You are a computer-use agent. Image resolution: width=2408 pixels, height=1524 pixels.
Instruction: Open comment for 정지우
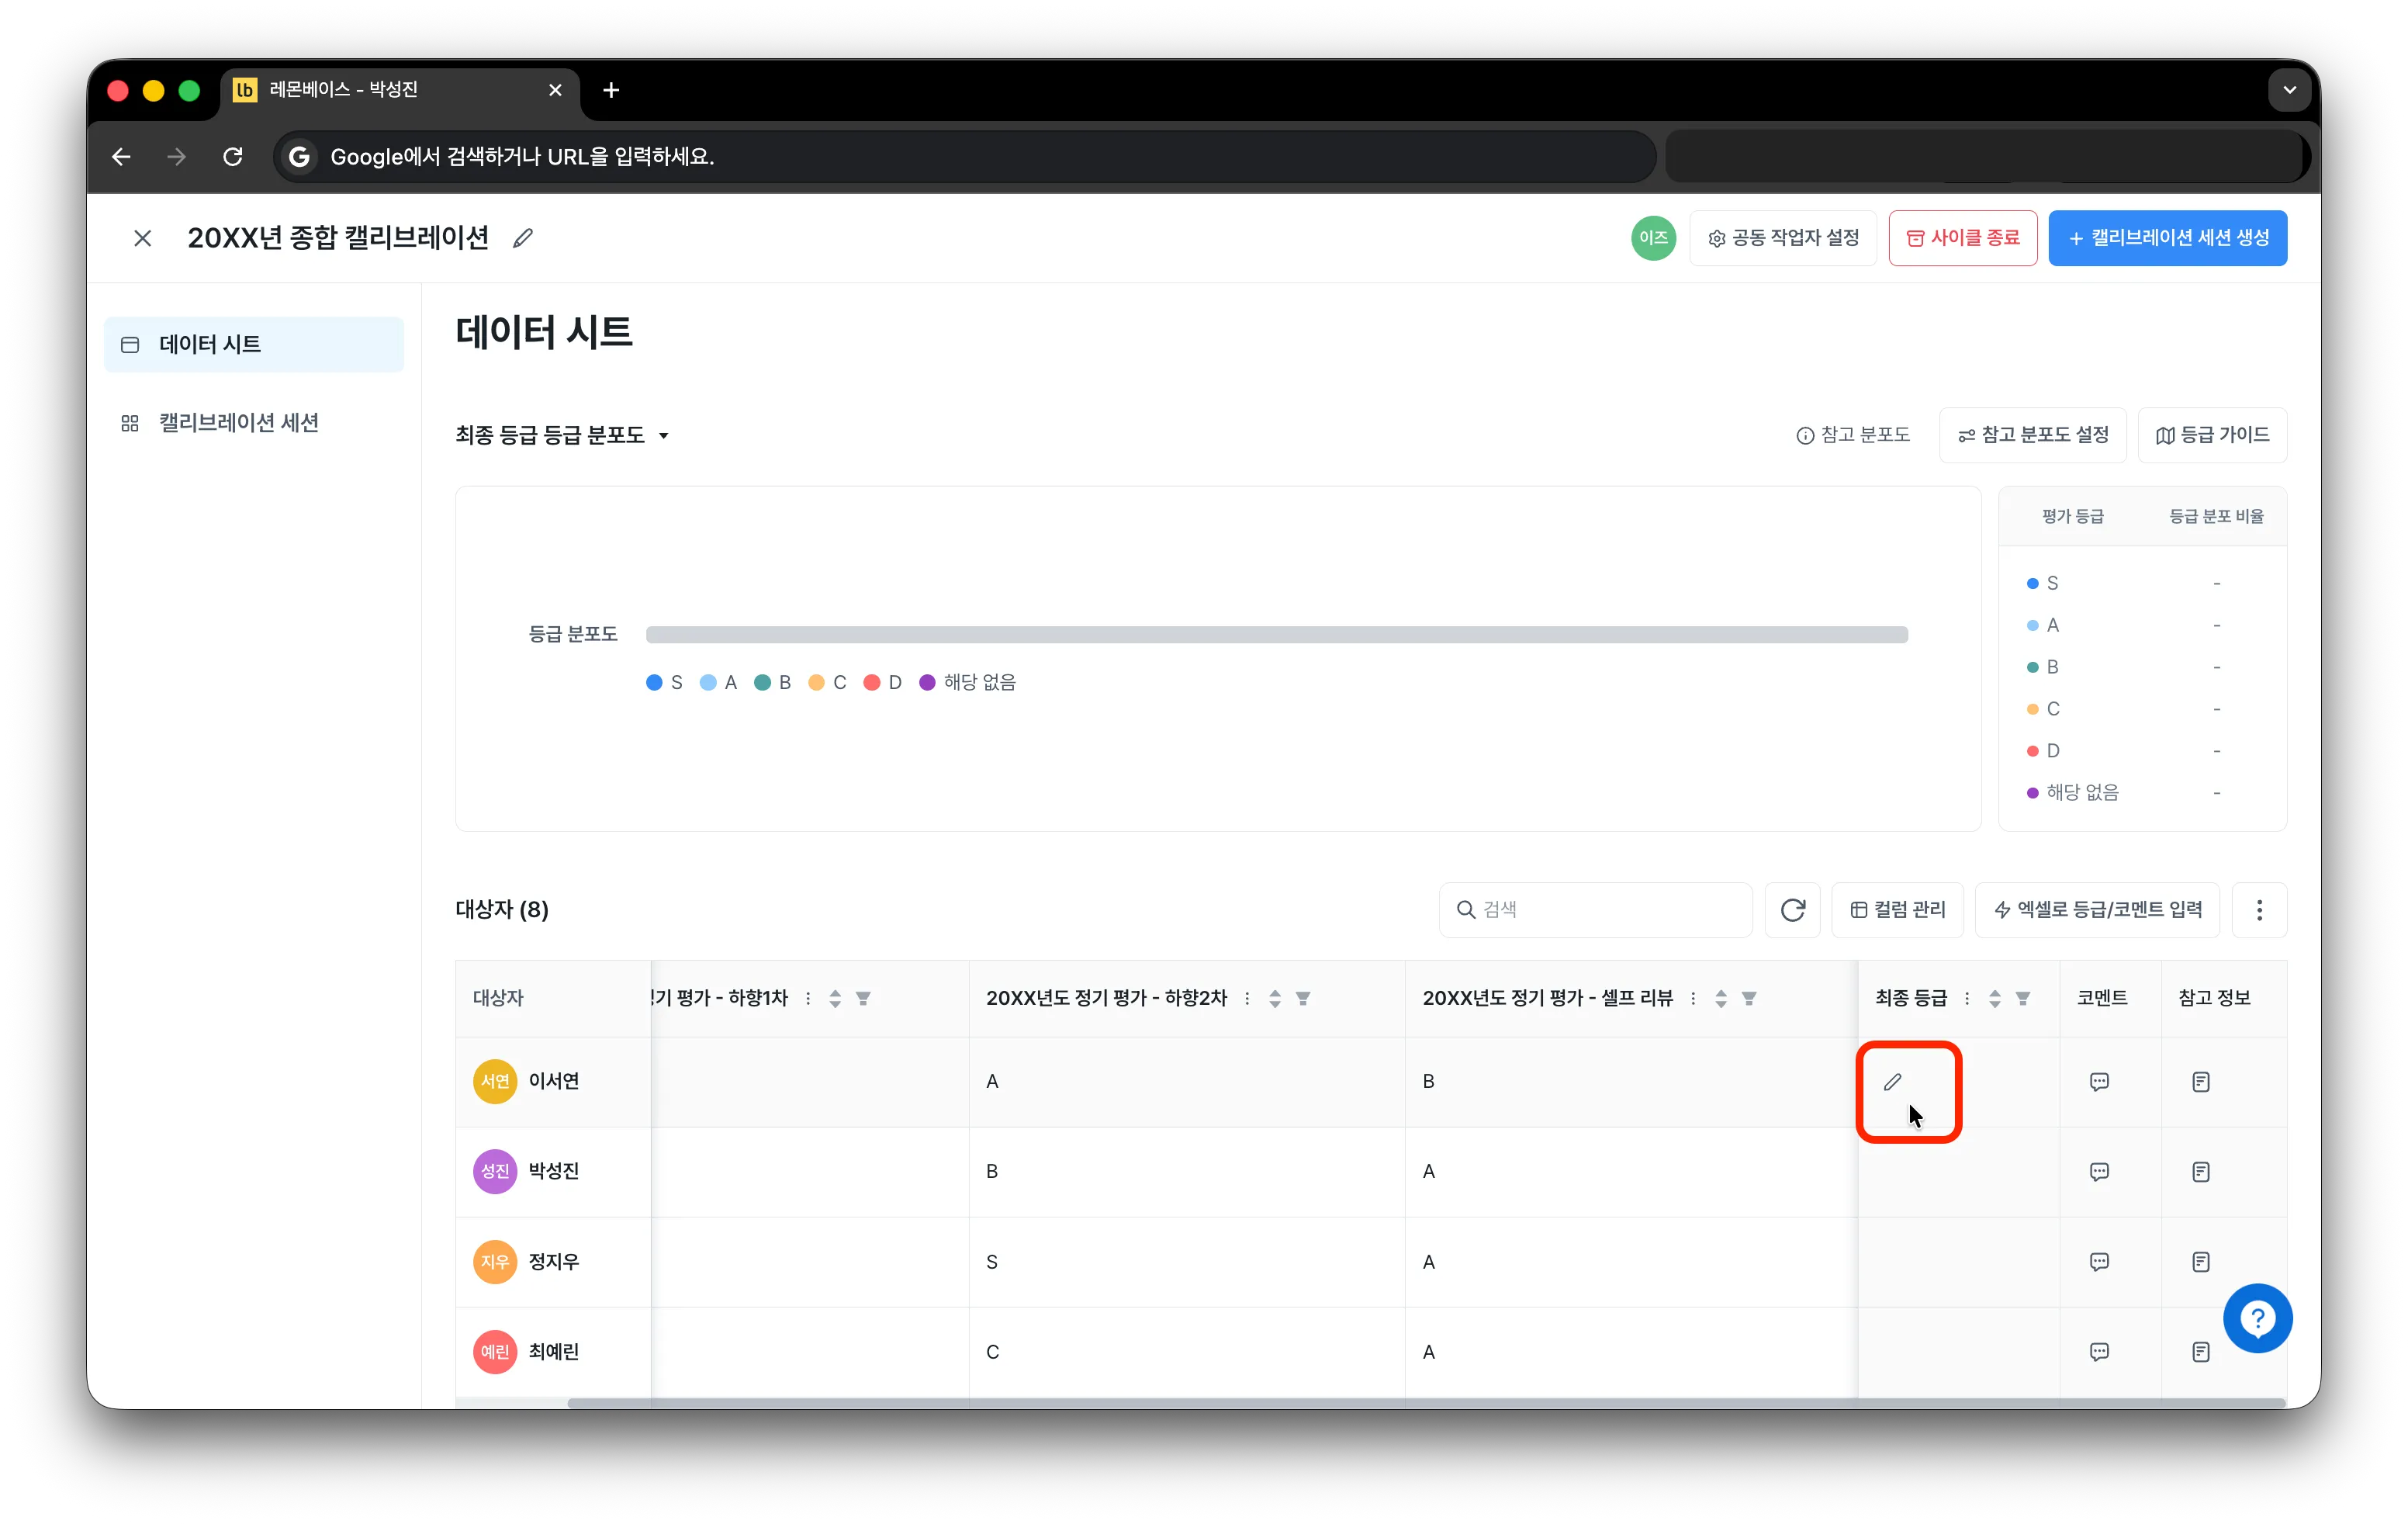2099,1262
